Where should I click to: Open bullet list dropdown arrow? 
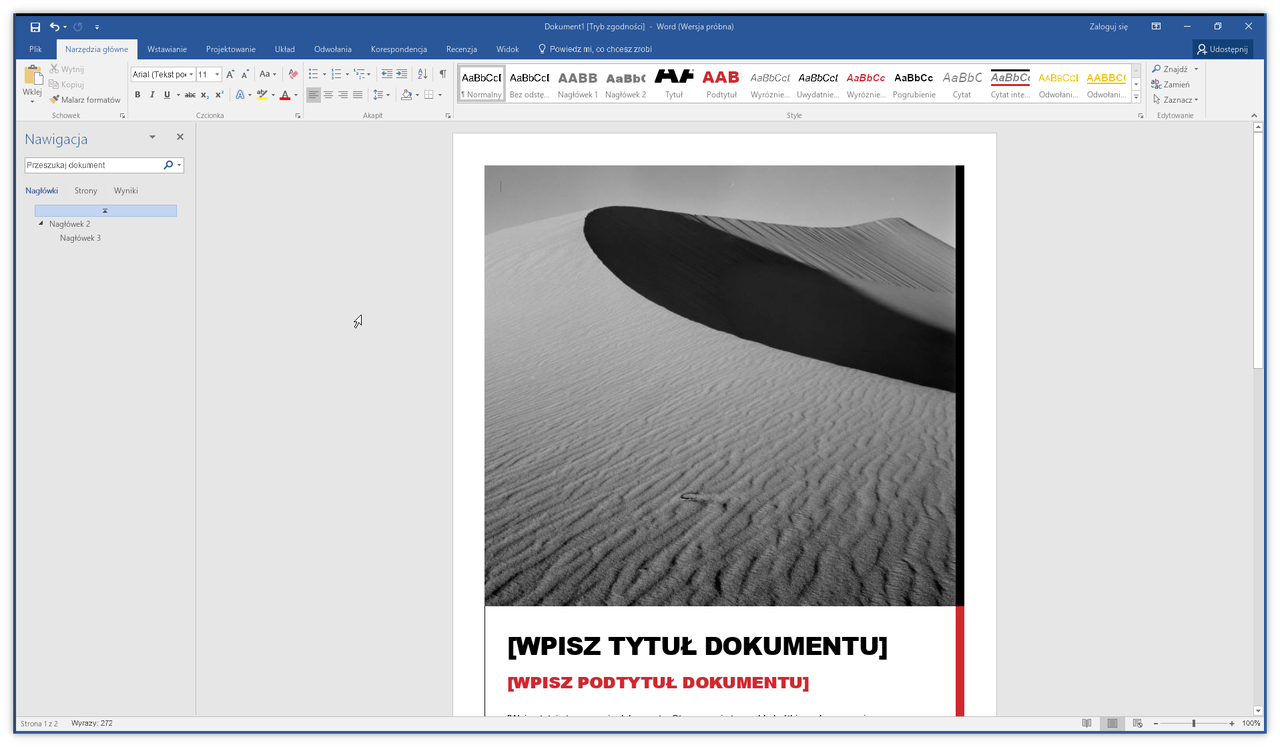(325, 74)
